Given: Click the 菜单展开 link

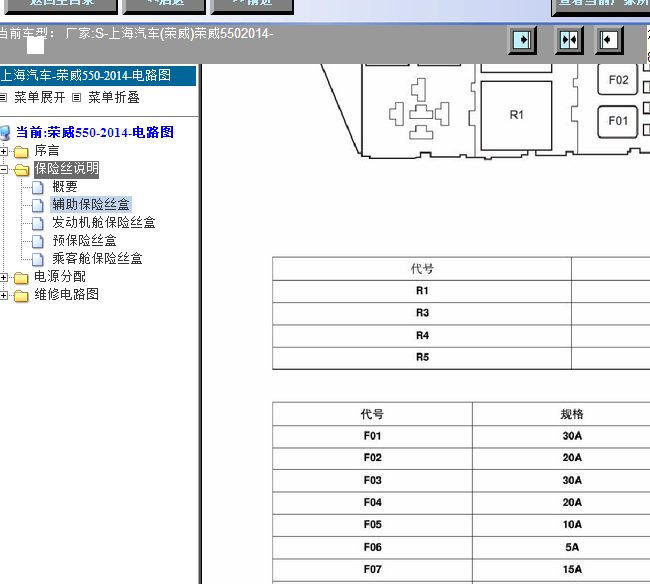Looking at the screenshot, I should point(40,97).
